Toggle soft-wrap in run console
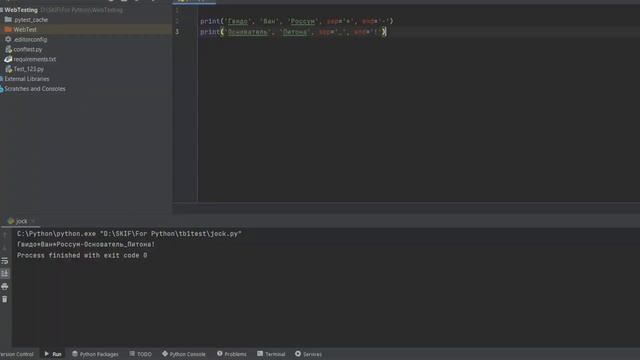Screen dimensions: 640x360 4,260
